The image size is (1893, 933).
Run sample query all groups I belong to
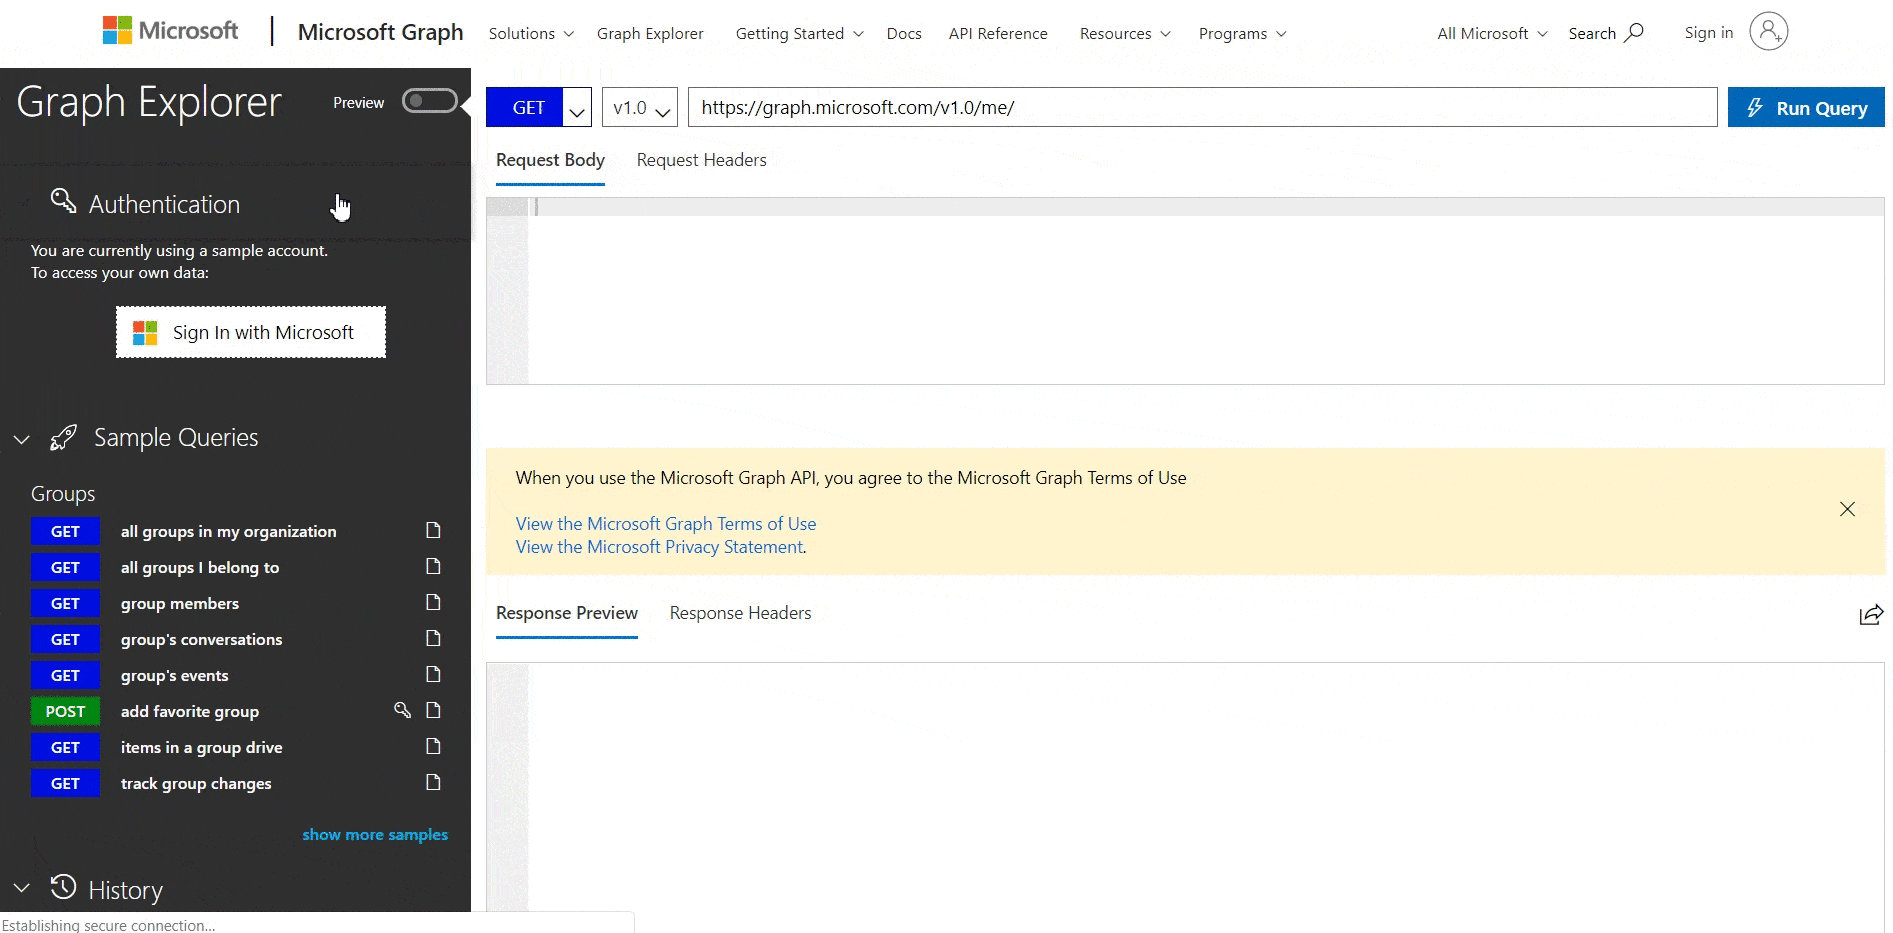(x=200, y=567)
